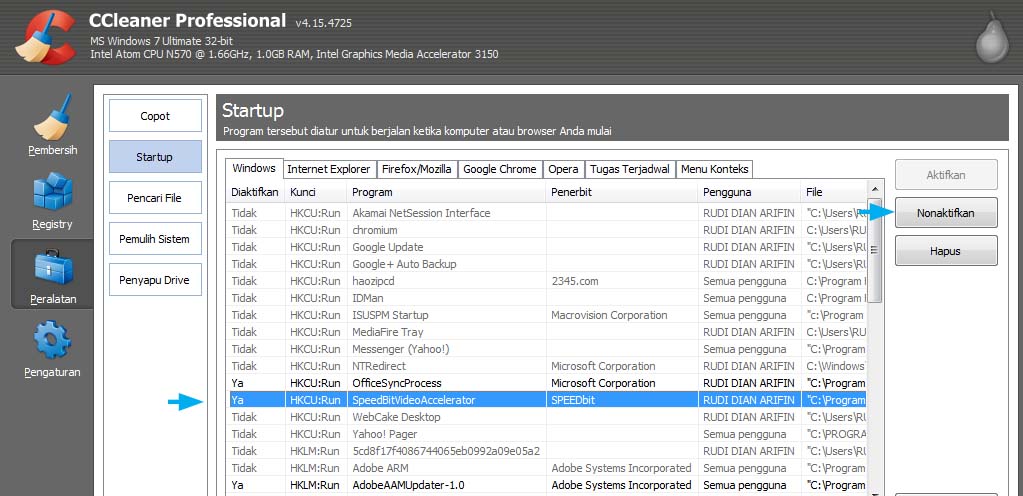Switch to the Internet Explorer tab
Image resolution: width=1023 pixels, height=496 pixels.
click(x=329, y=169)
